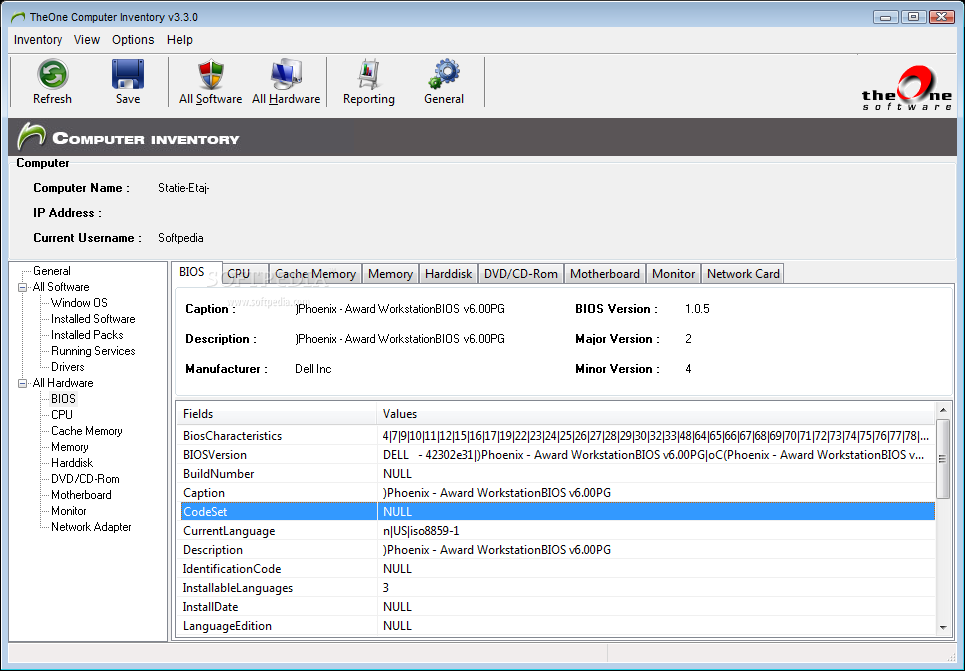This screenshot has height=671, width=965.
Task: Click the title bar app icon
Action: pyautogui.click(x=18, y=17)
